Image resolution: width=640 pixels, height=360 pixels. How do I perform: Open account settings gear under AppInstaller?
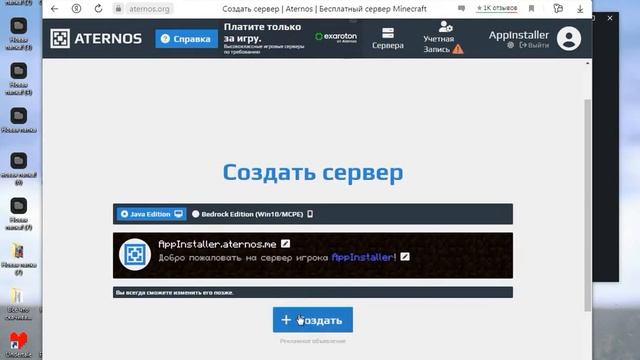pyautogui.click(x=511, y=45)
